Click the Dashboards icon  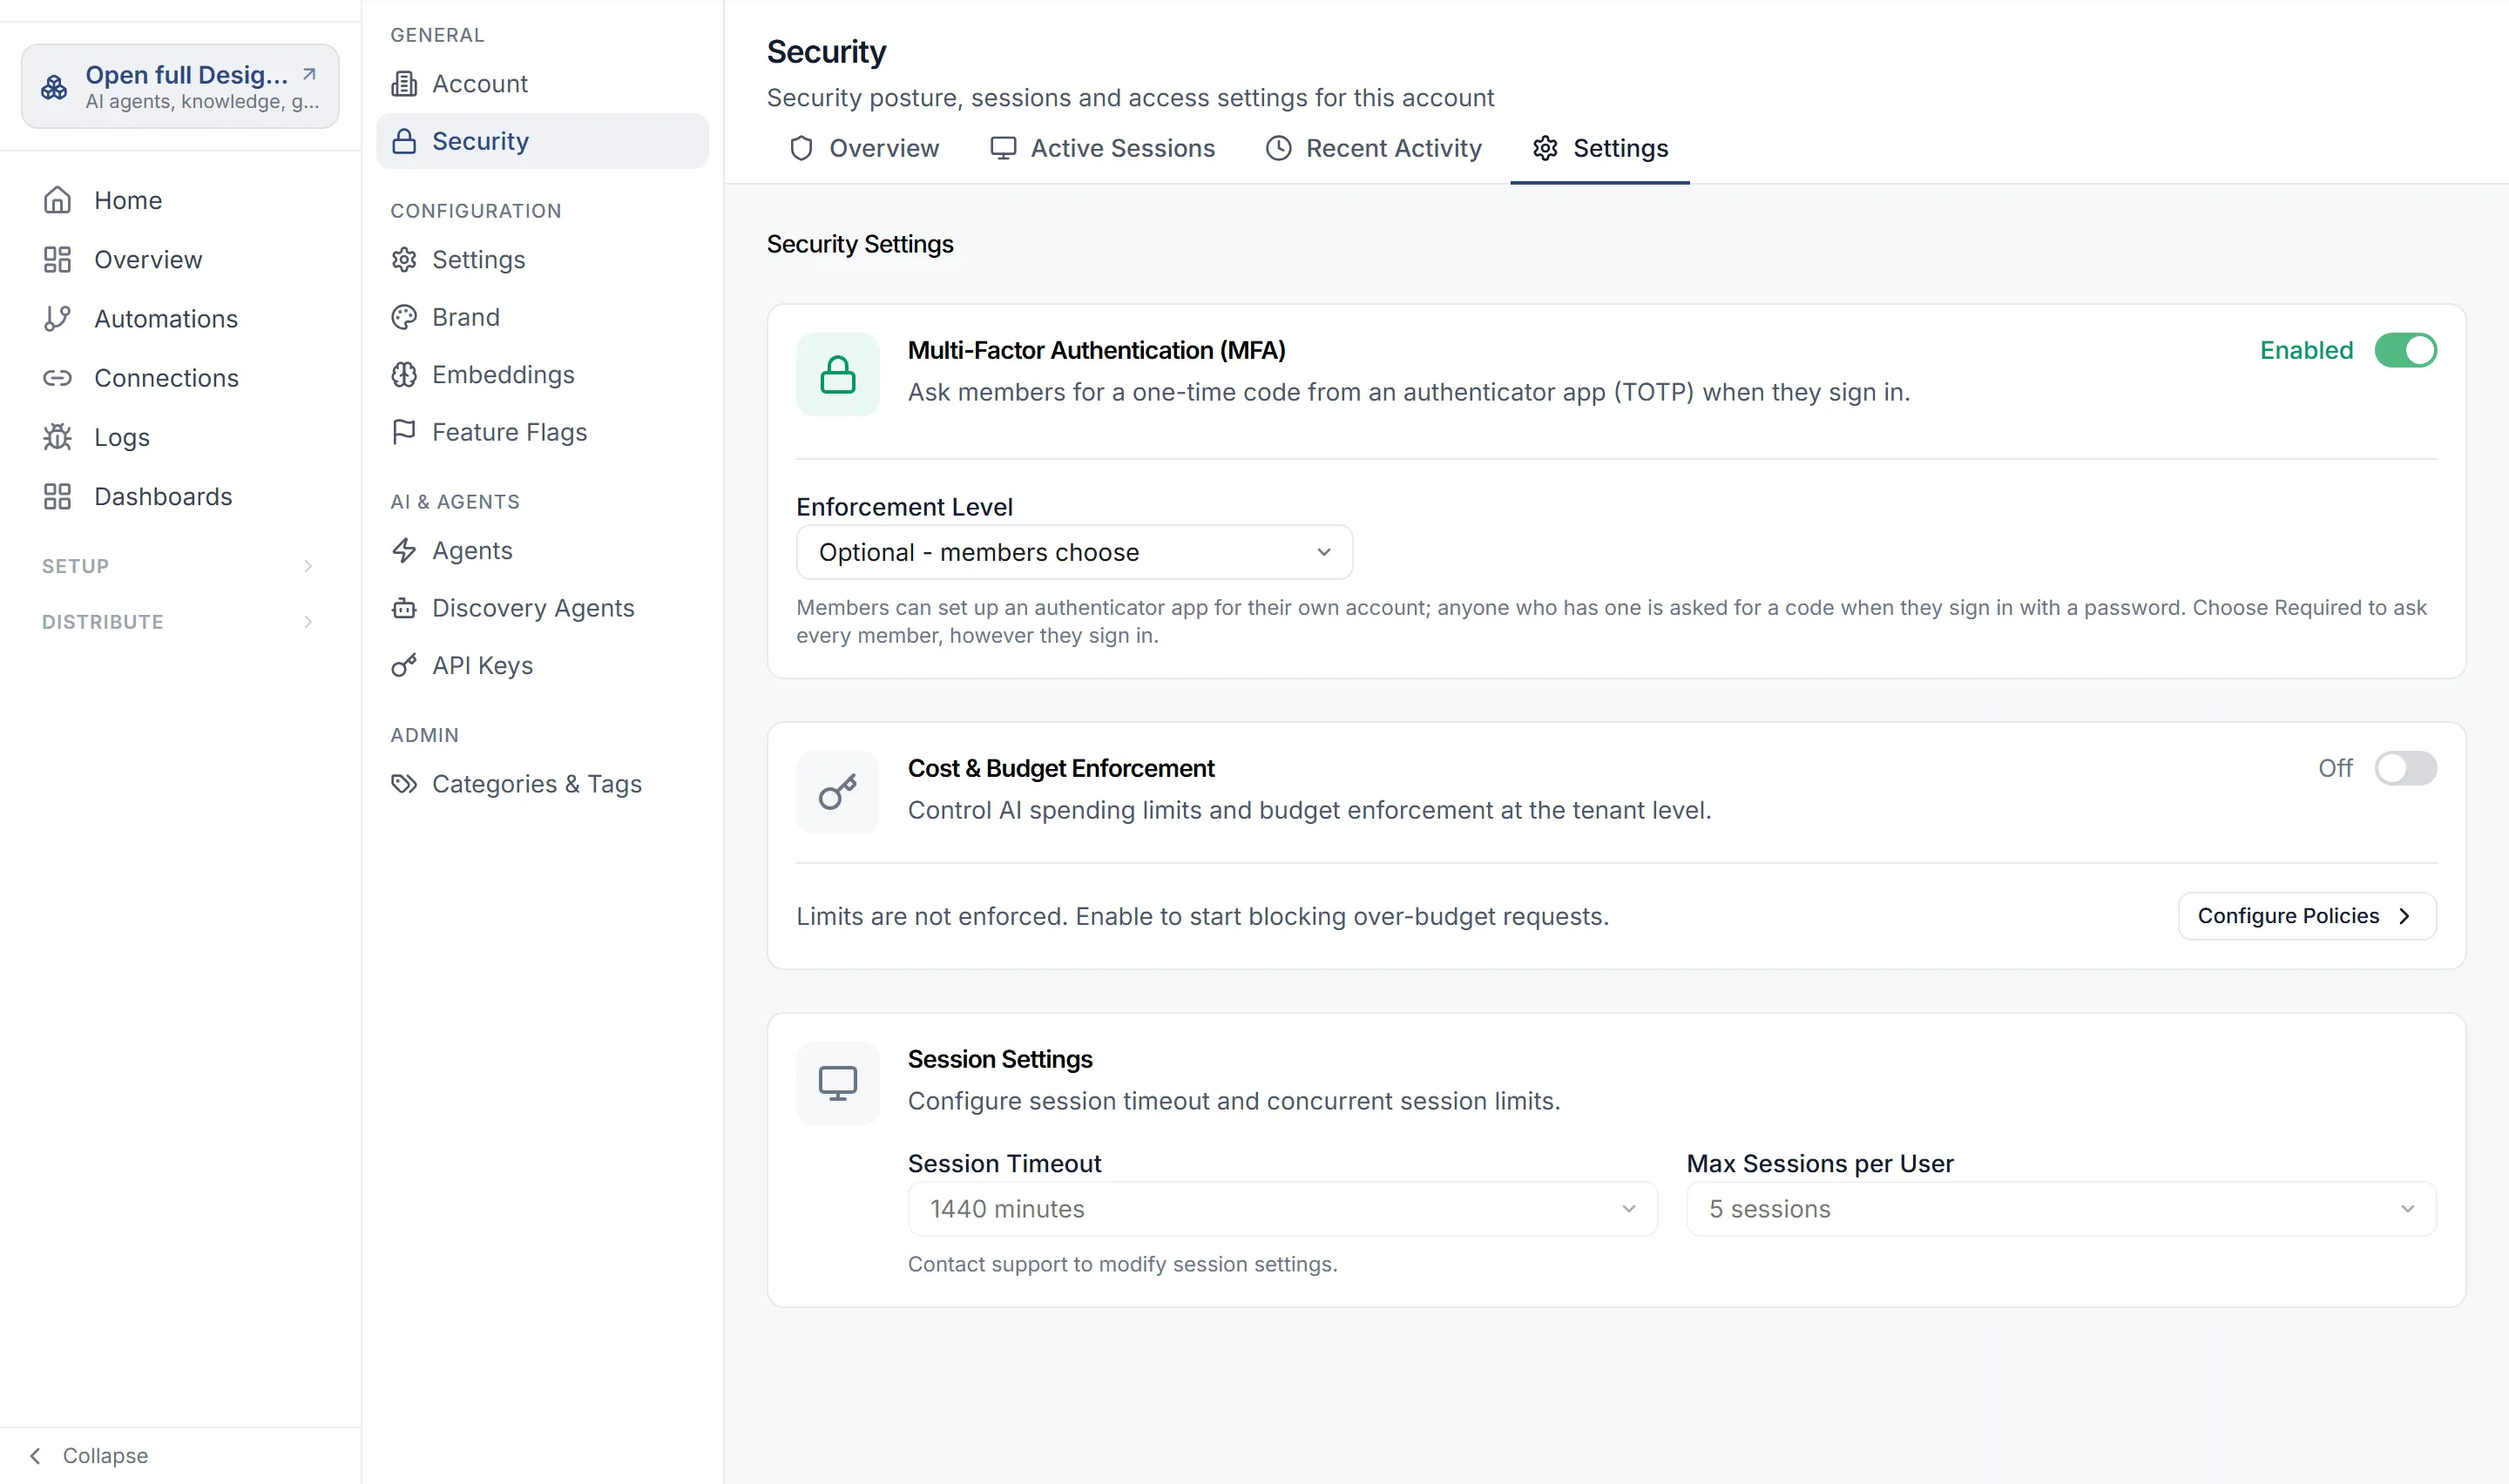click(57, 496)
